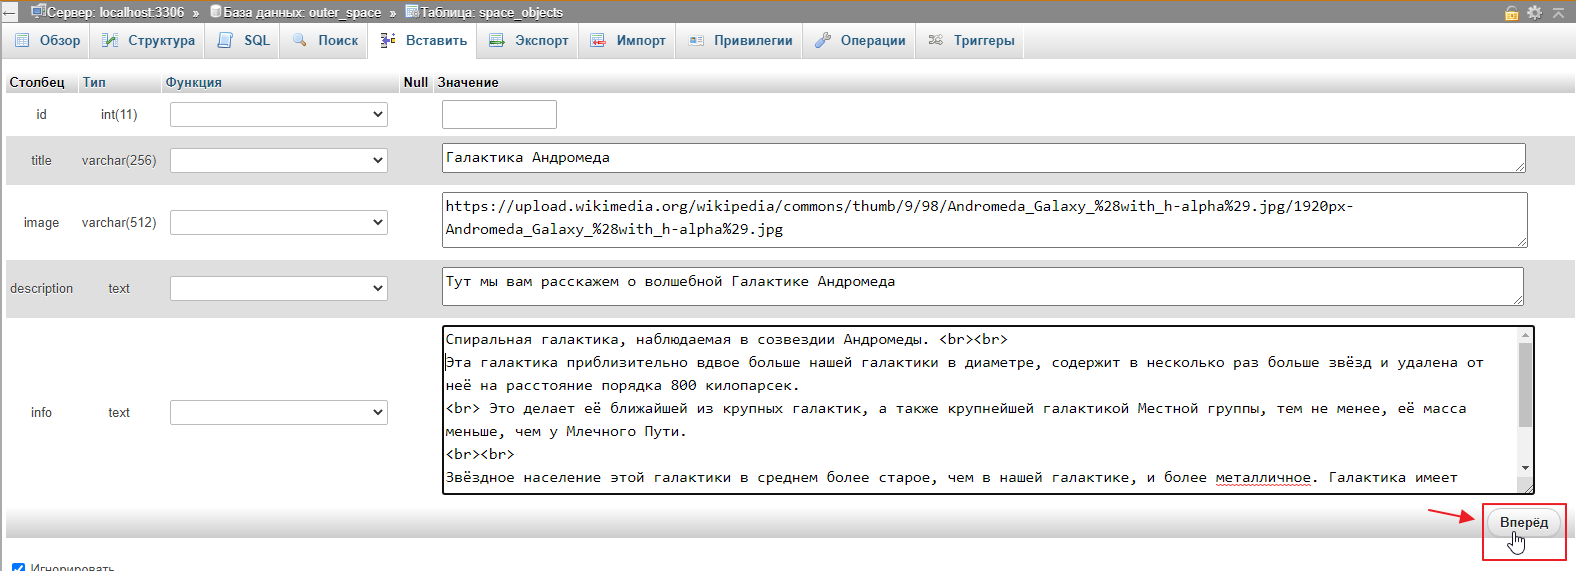Open database outer_space breadcrumb link
This screenshot has width=1576, height=571.
[301, 12]
